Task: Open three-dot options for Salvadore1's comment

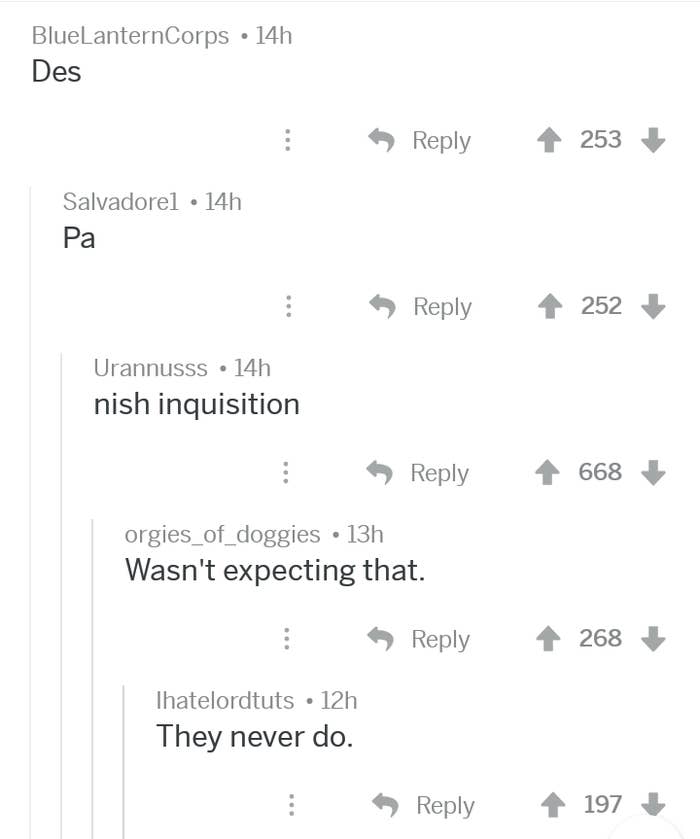Action: pyautogui.click(x=288, y=307)
